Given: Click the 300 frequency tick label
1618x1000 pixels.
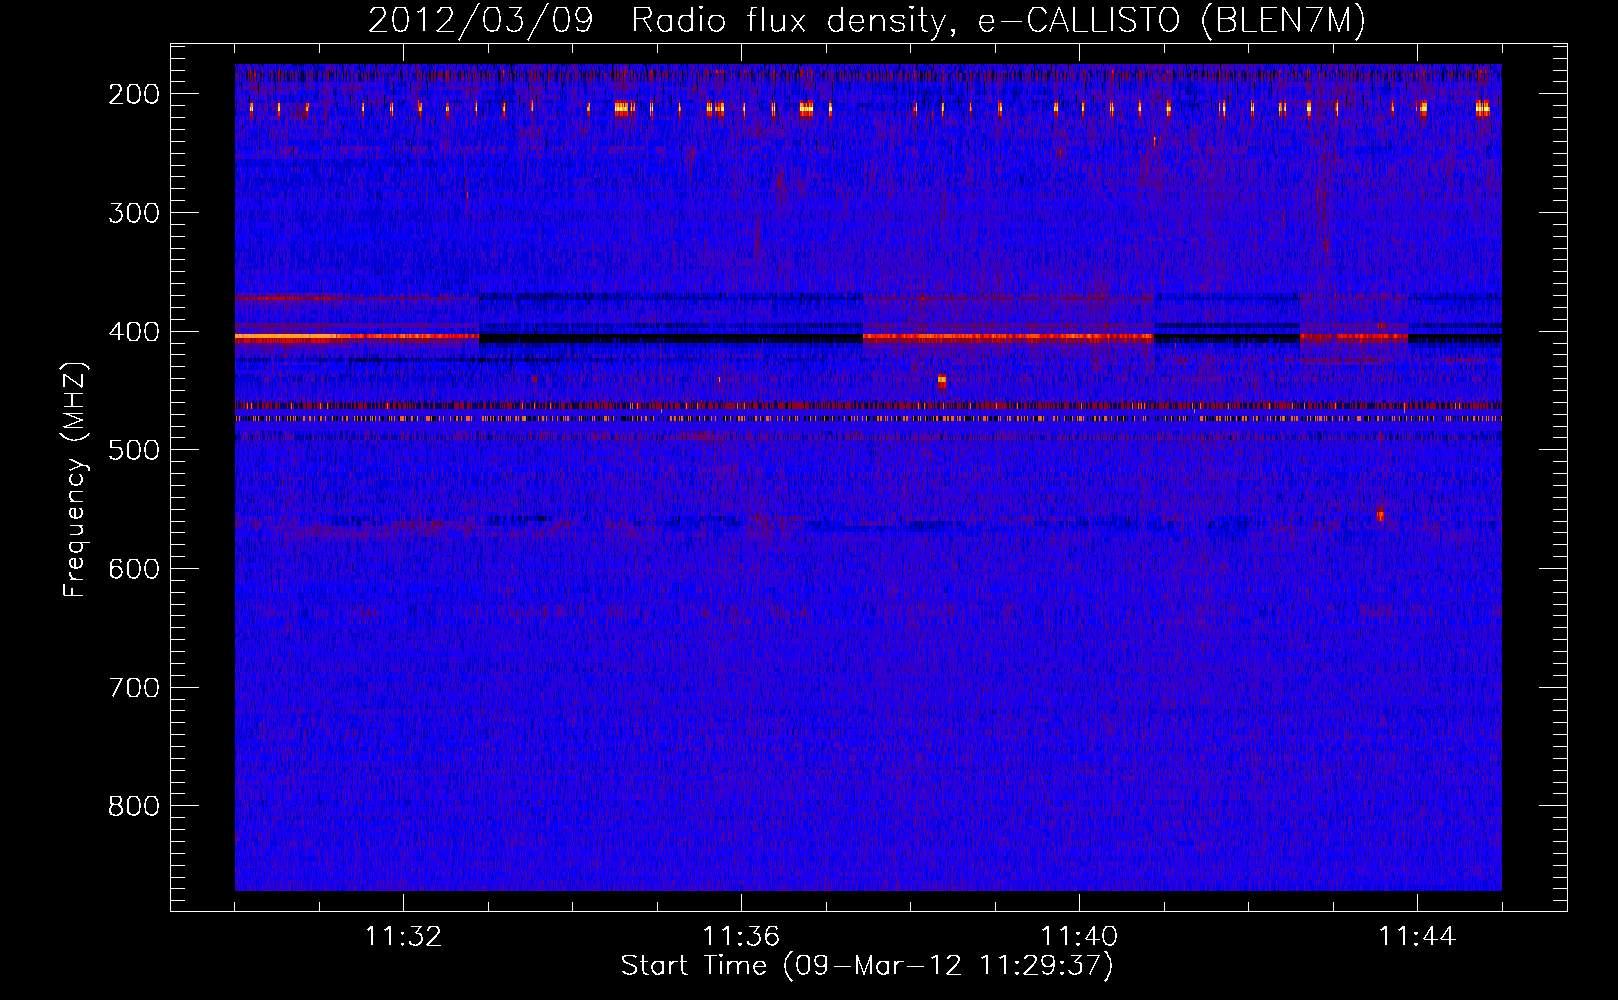Looking at the screenshot, I should 134,213.
